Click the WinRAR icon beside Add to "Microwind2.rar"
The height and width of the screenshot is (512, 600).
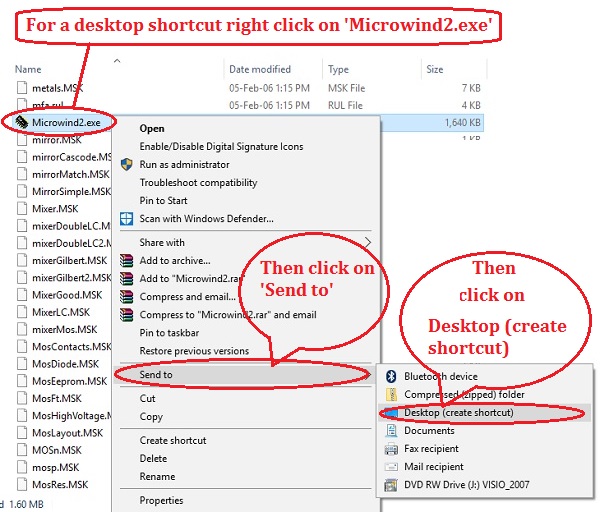coord(126,279)
